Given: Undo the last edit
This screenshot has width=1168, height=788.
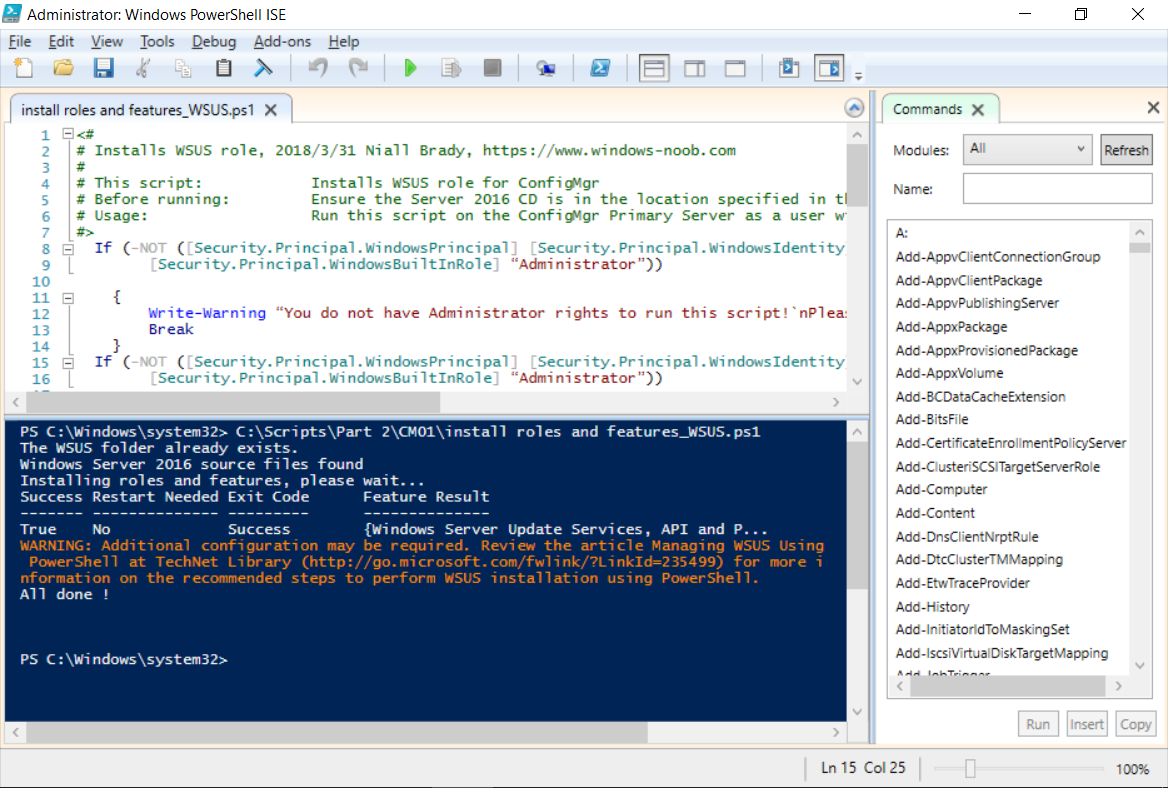Looking at the screenshot, I should click(318, 69).
